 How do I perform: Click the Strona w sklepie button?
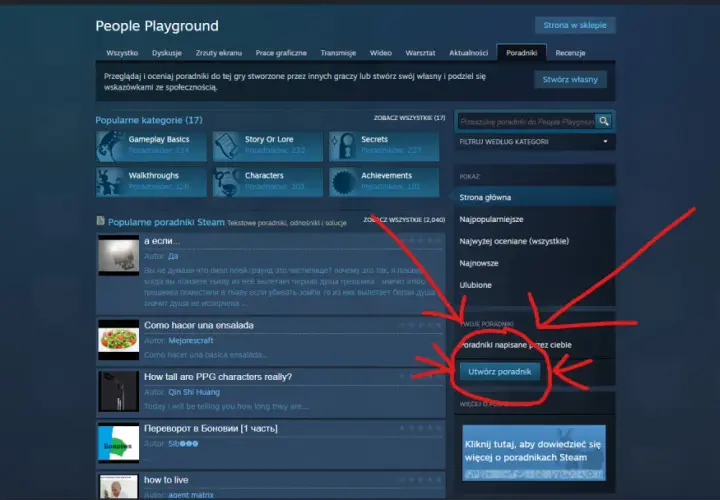575,25
